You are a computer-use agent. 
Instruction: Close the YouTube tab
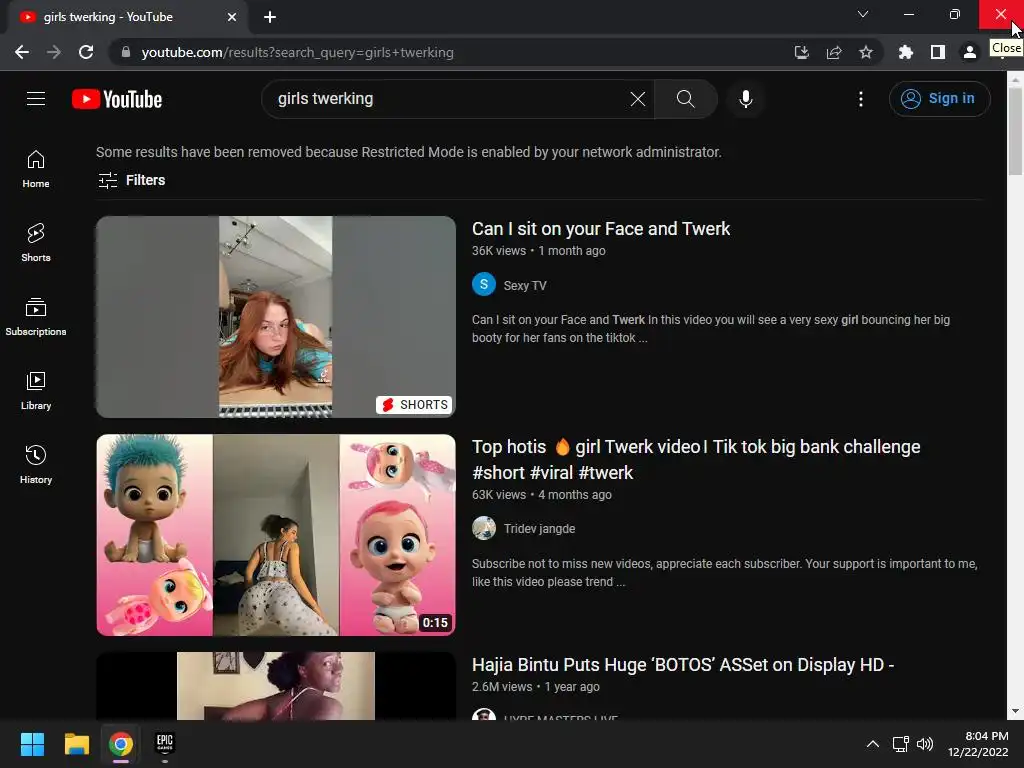coord(231,17)
